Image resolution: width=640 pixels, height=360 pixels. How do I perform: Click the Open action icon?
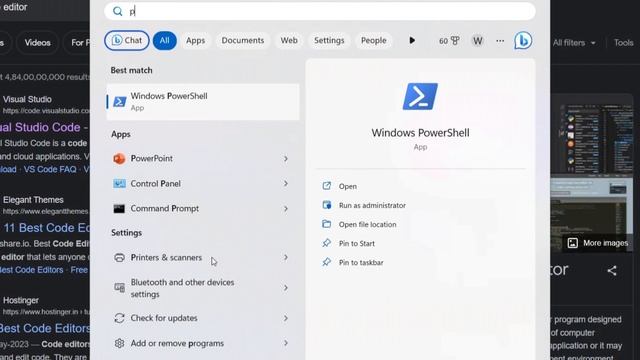tap(327, 186)
